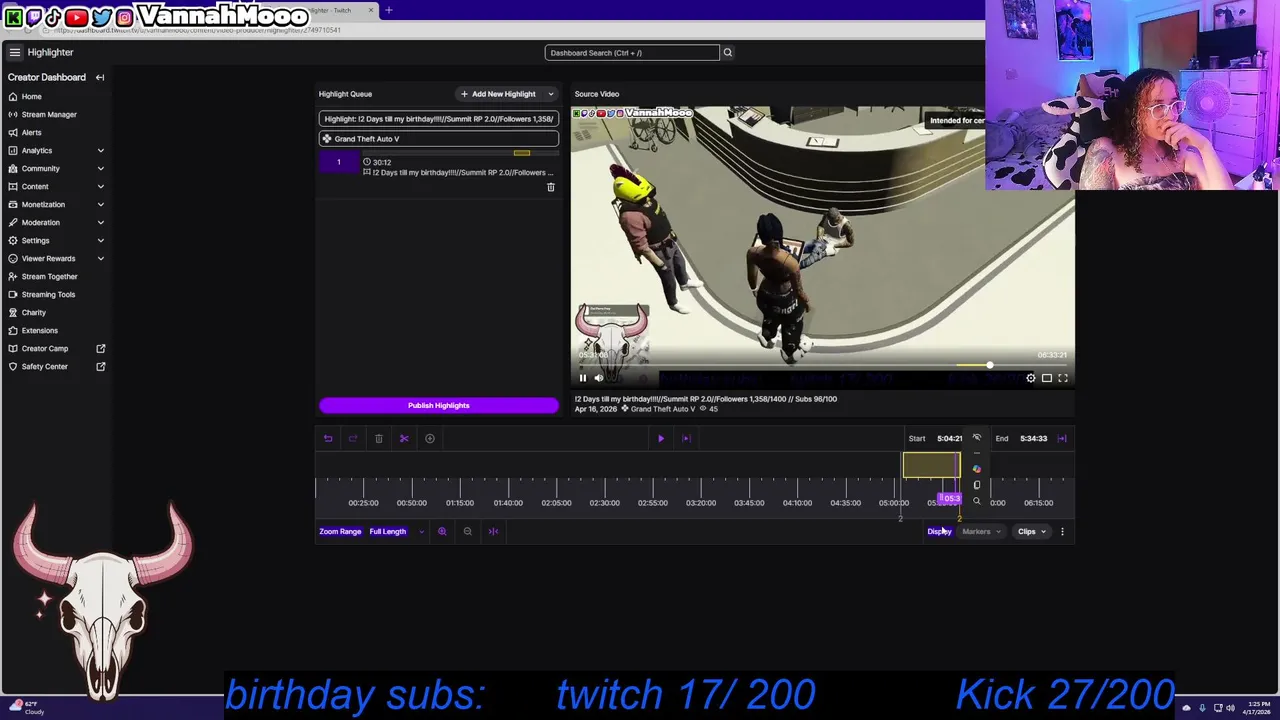Screen dimensions: 1280x720
Task: Click the Zoom Range button
Action: [340, 531]
